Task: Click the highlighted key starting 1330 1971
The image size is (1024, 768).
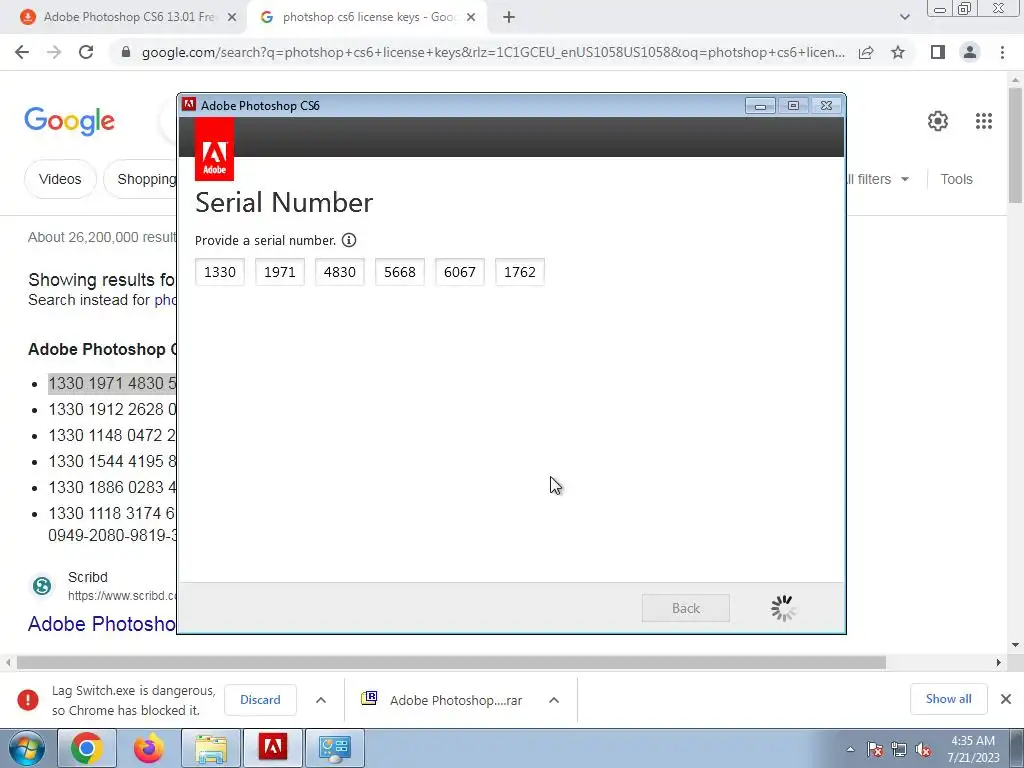Action: [112, 383]
